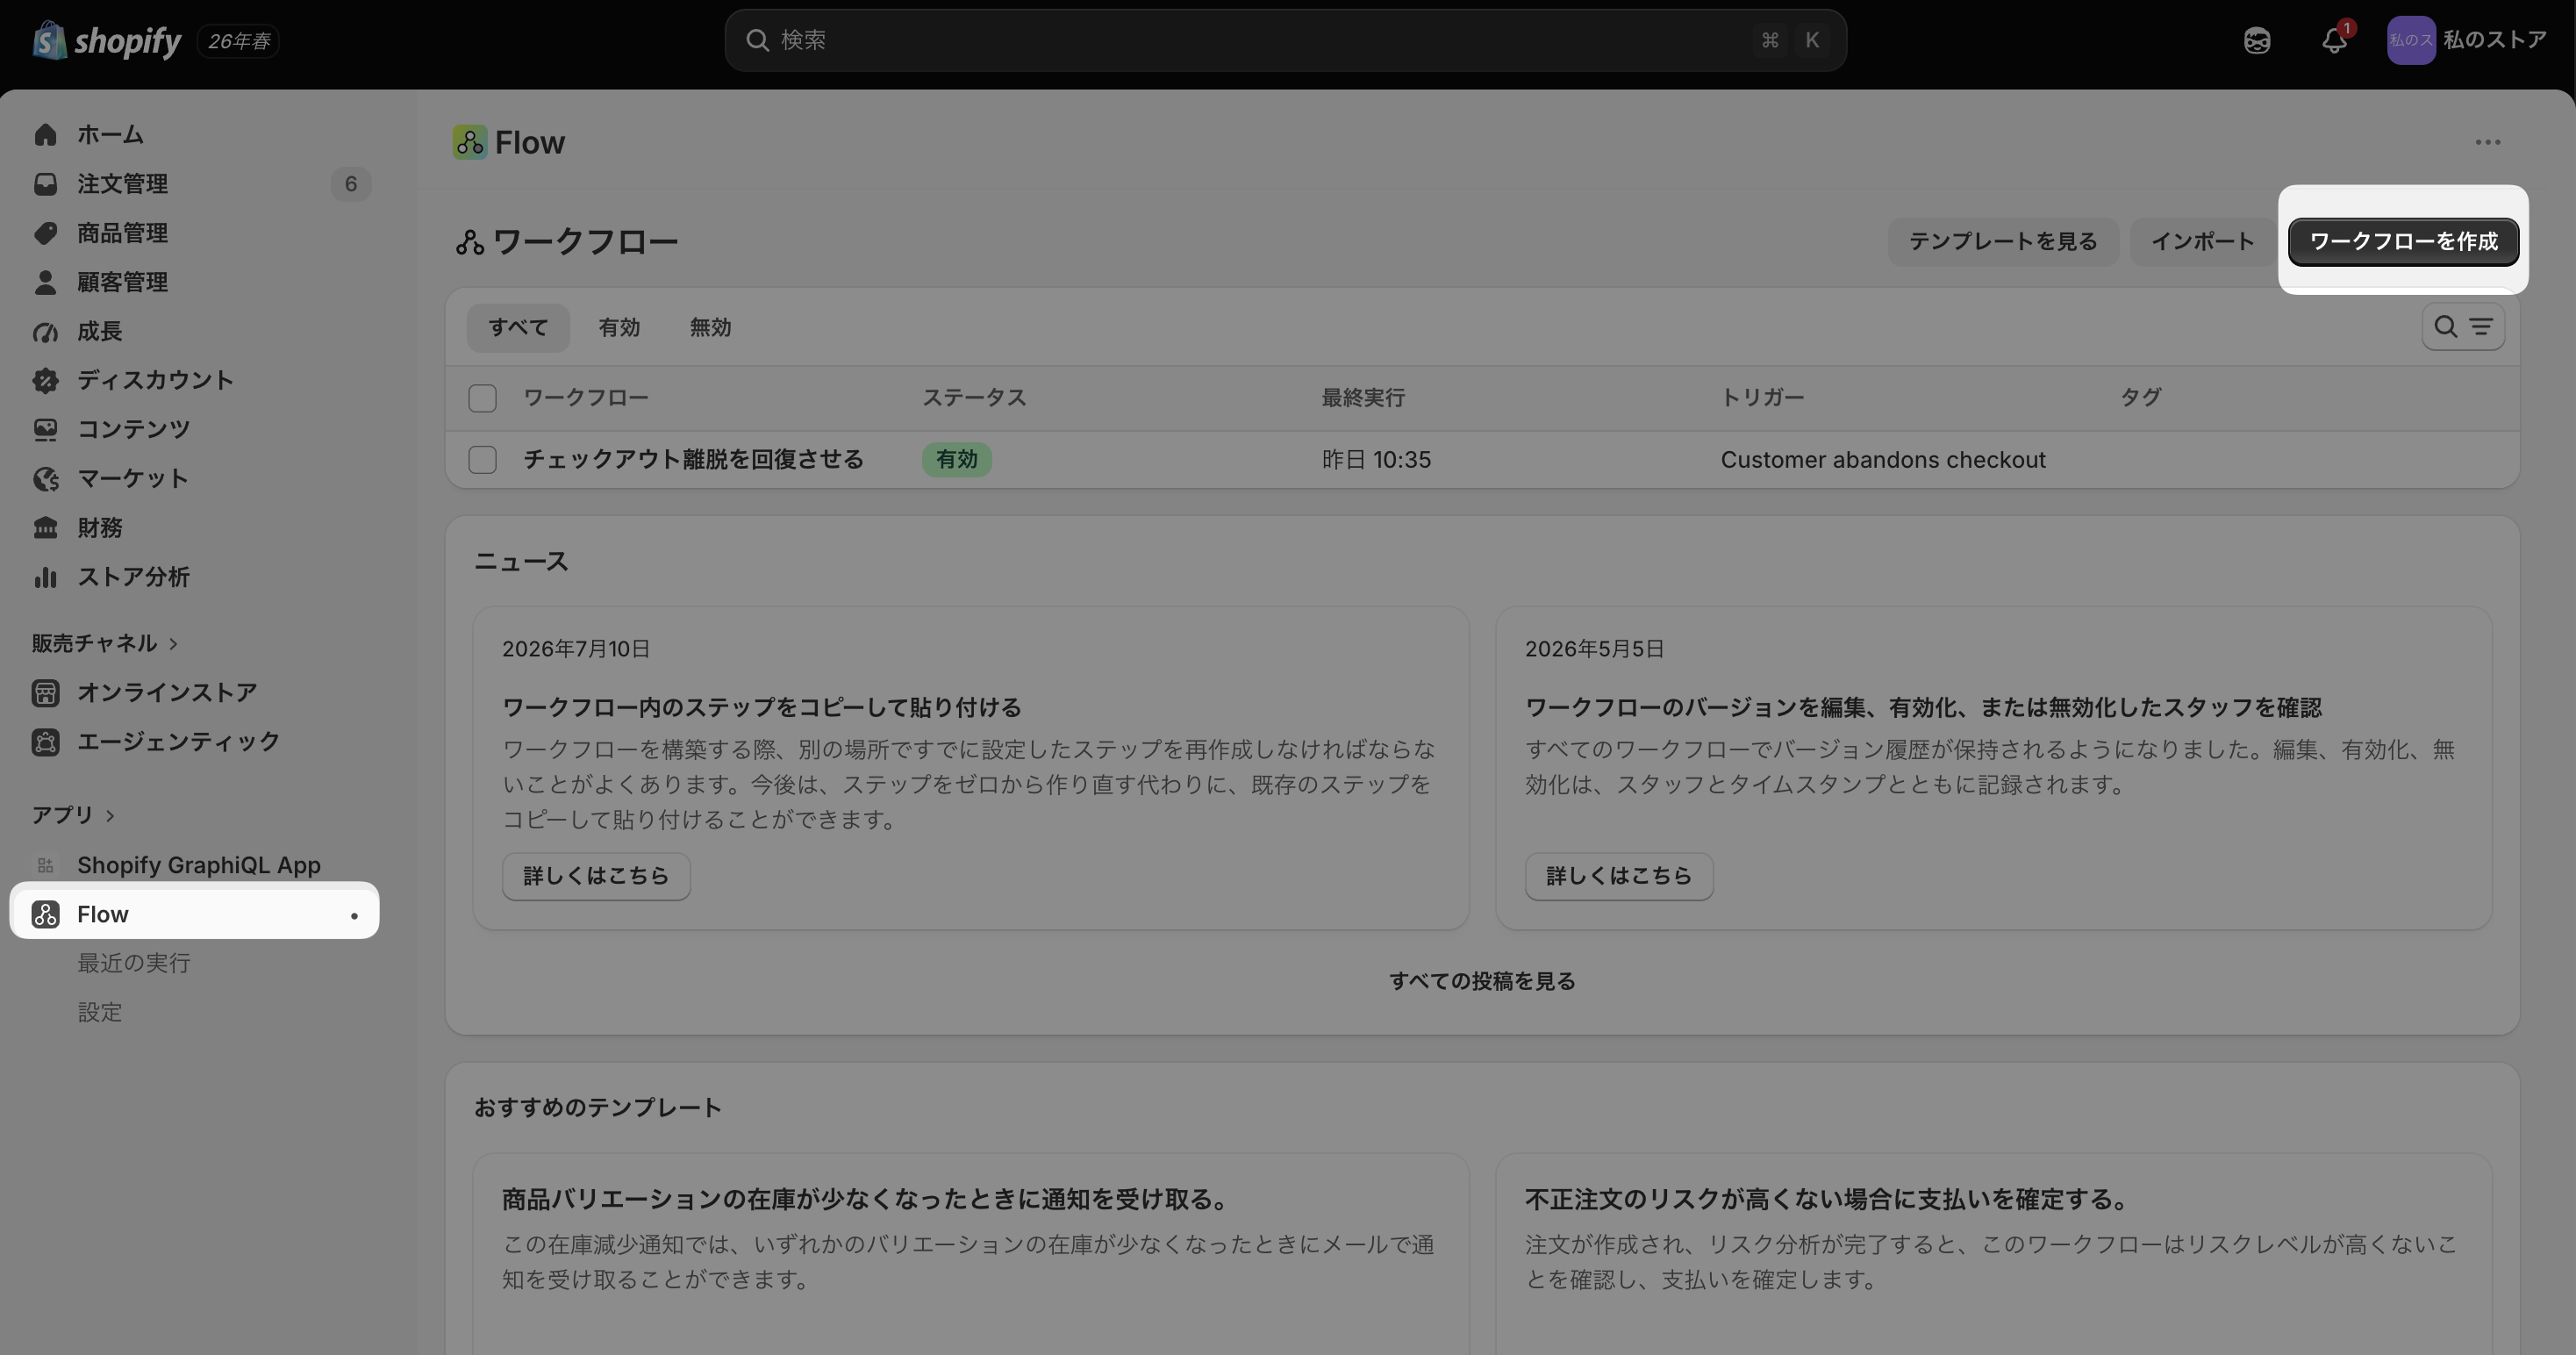This screenshot has width=2576, height=1355.
Task: Open チェックアウト離脱を回復させる workflow
Action: click(693, 460)
